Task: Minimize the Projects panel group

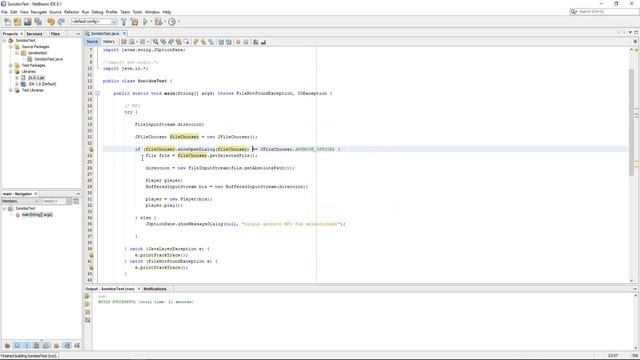Action: pyautogui.click(x=78, y=34)
